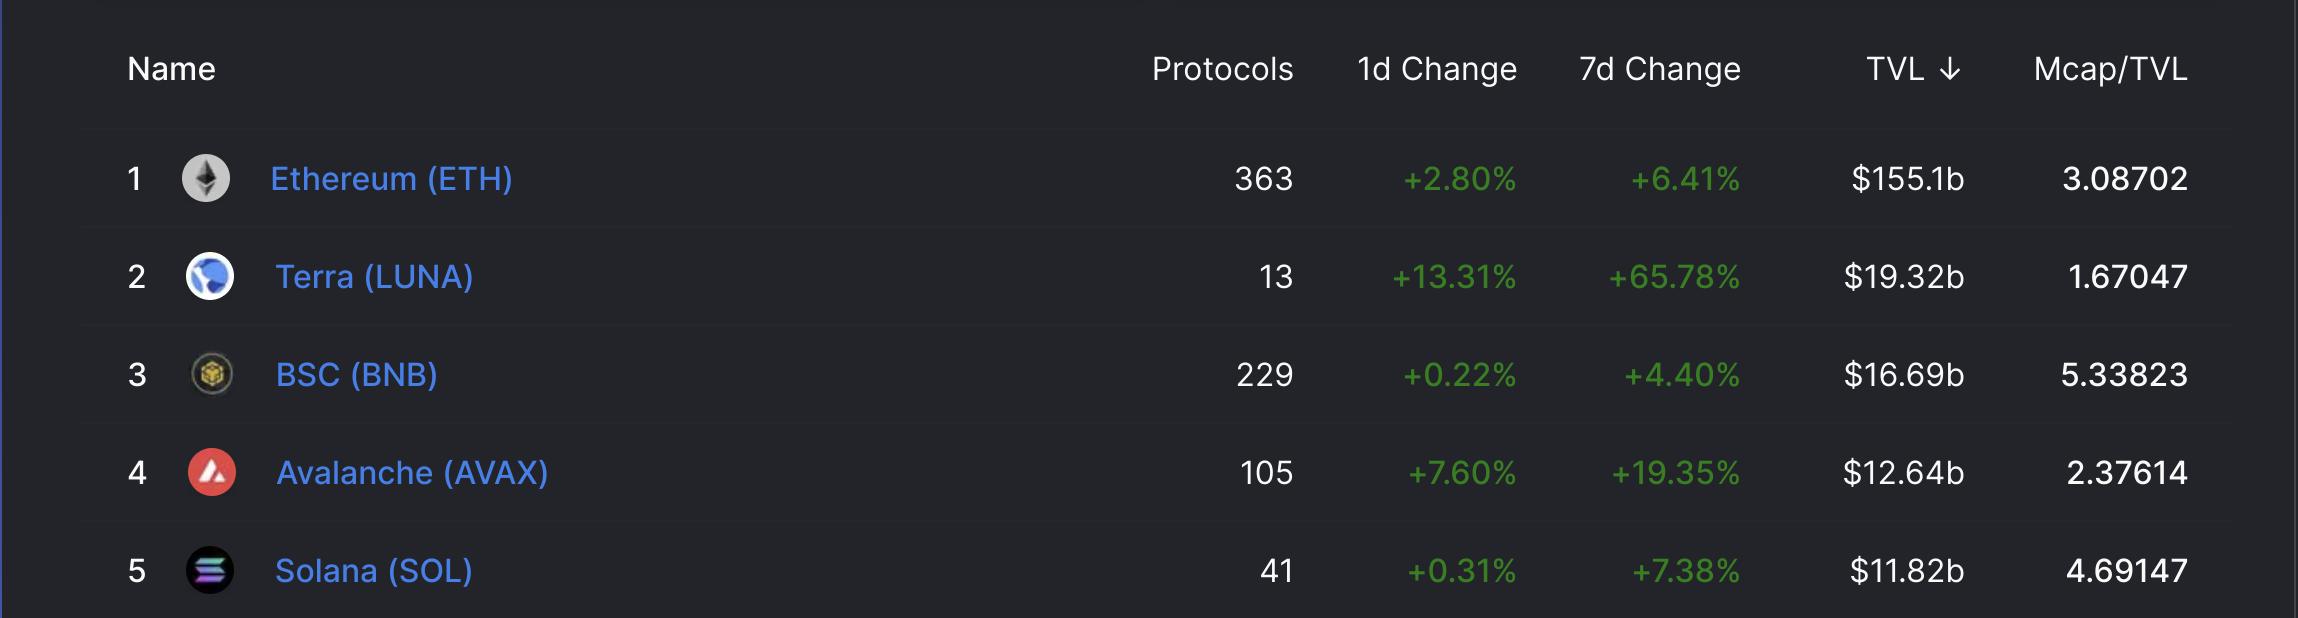The height and width of the screenshot is (618, 2298).
Task: Click the Solana logo icon
Action: click(x=210, y=571)
